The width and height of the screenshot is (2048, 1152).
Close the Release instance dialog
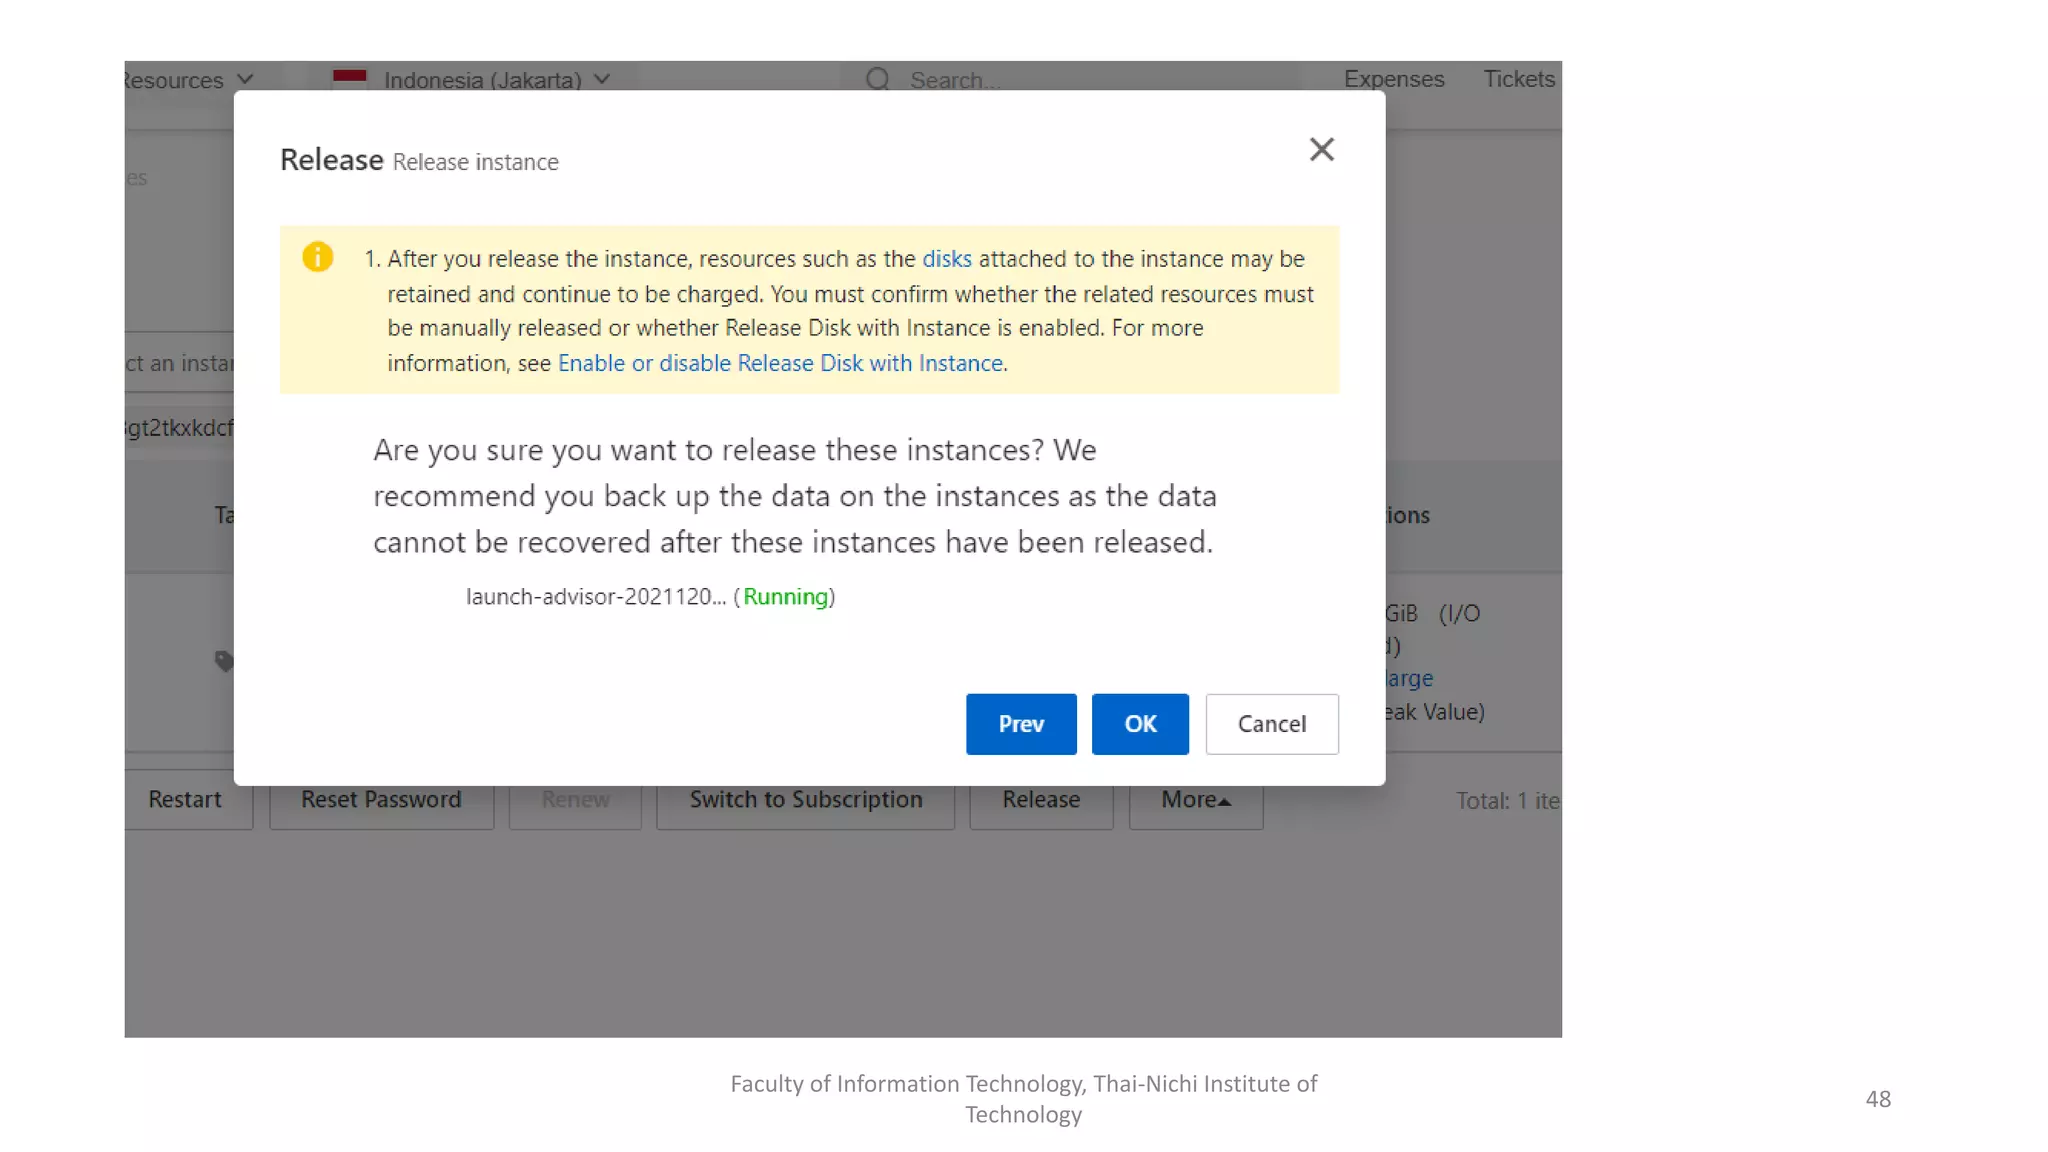[x=1321, y=150]
